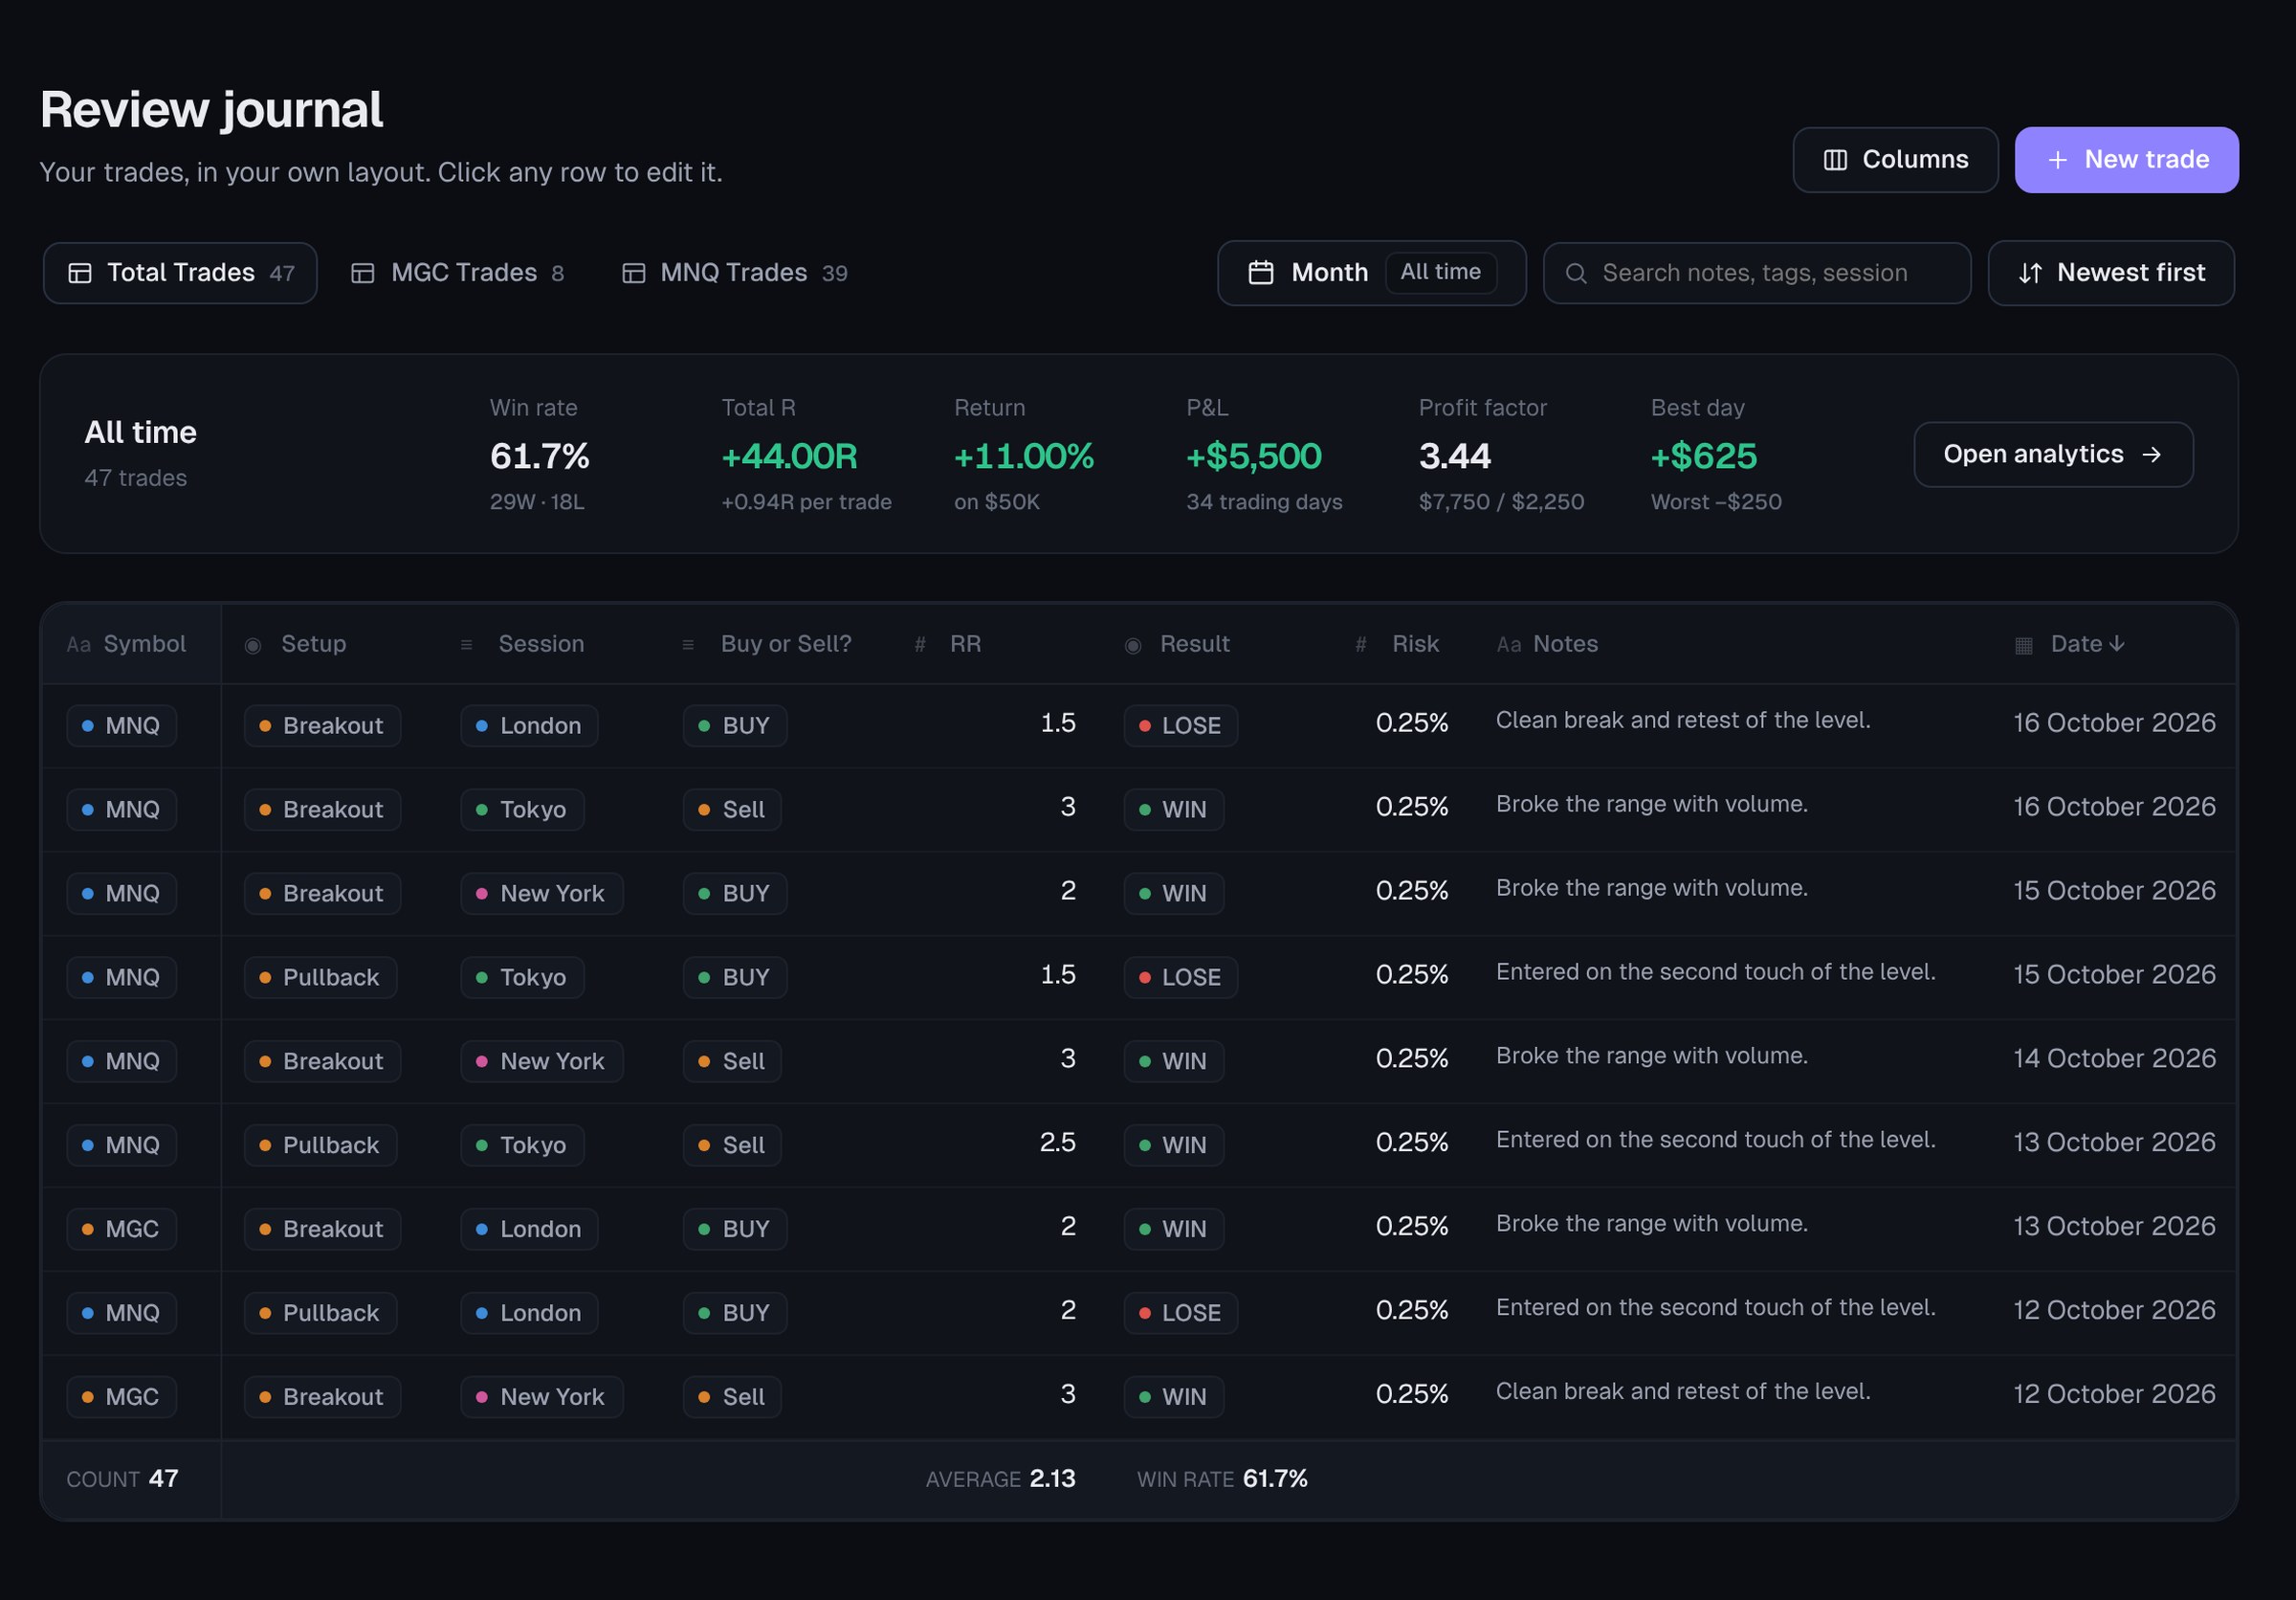
Task: Click the COUNT 47 footer cell
Action: click(122, 1479)
